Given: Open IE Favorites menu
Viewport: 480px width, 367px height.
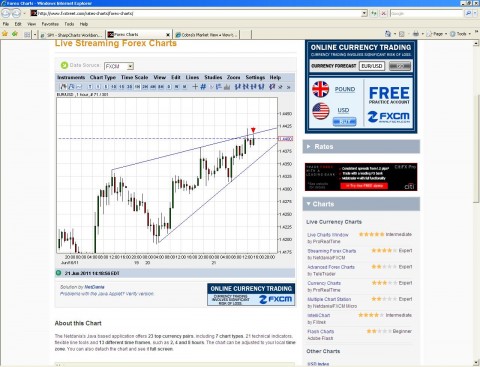Looking at the screenshot, I should click(50, 24).
